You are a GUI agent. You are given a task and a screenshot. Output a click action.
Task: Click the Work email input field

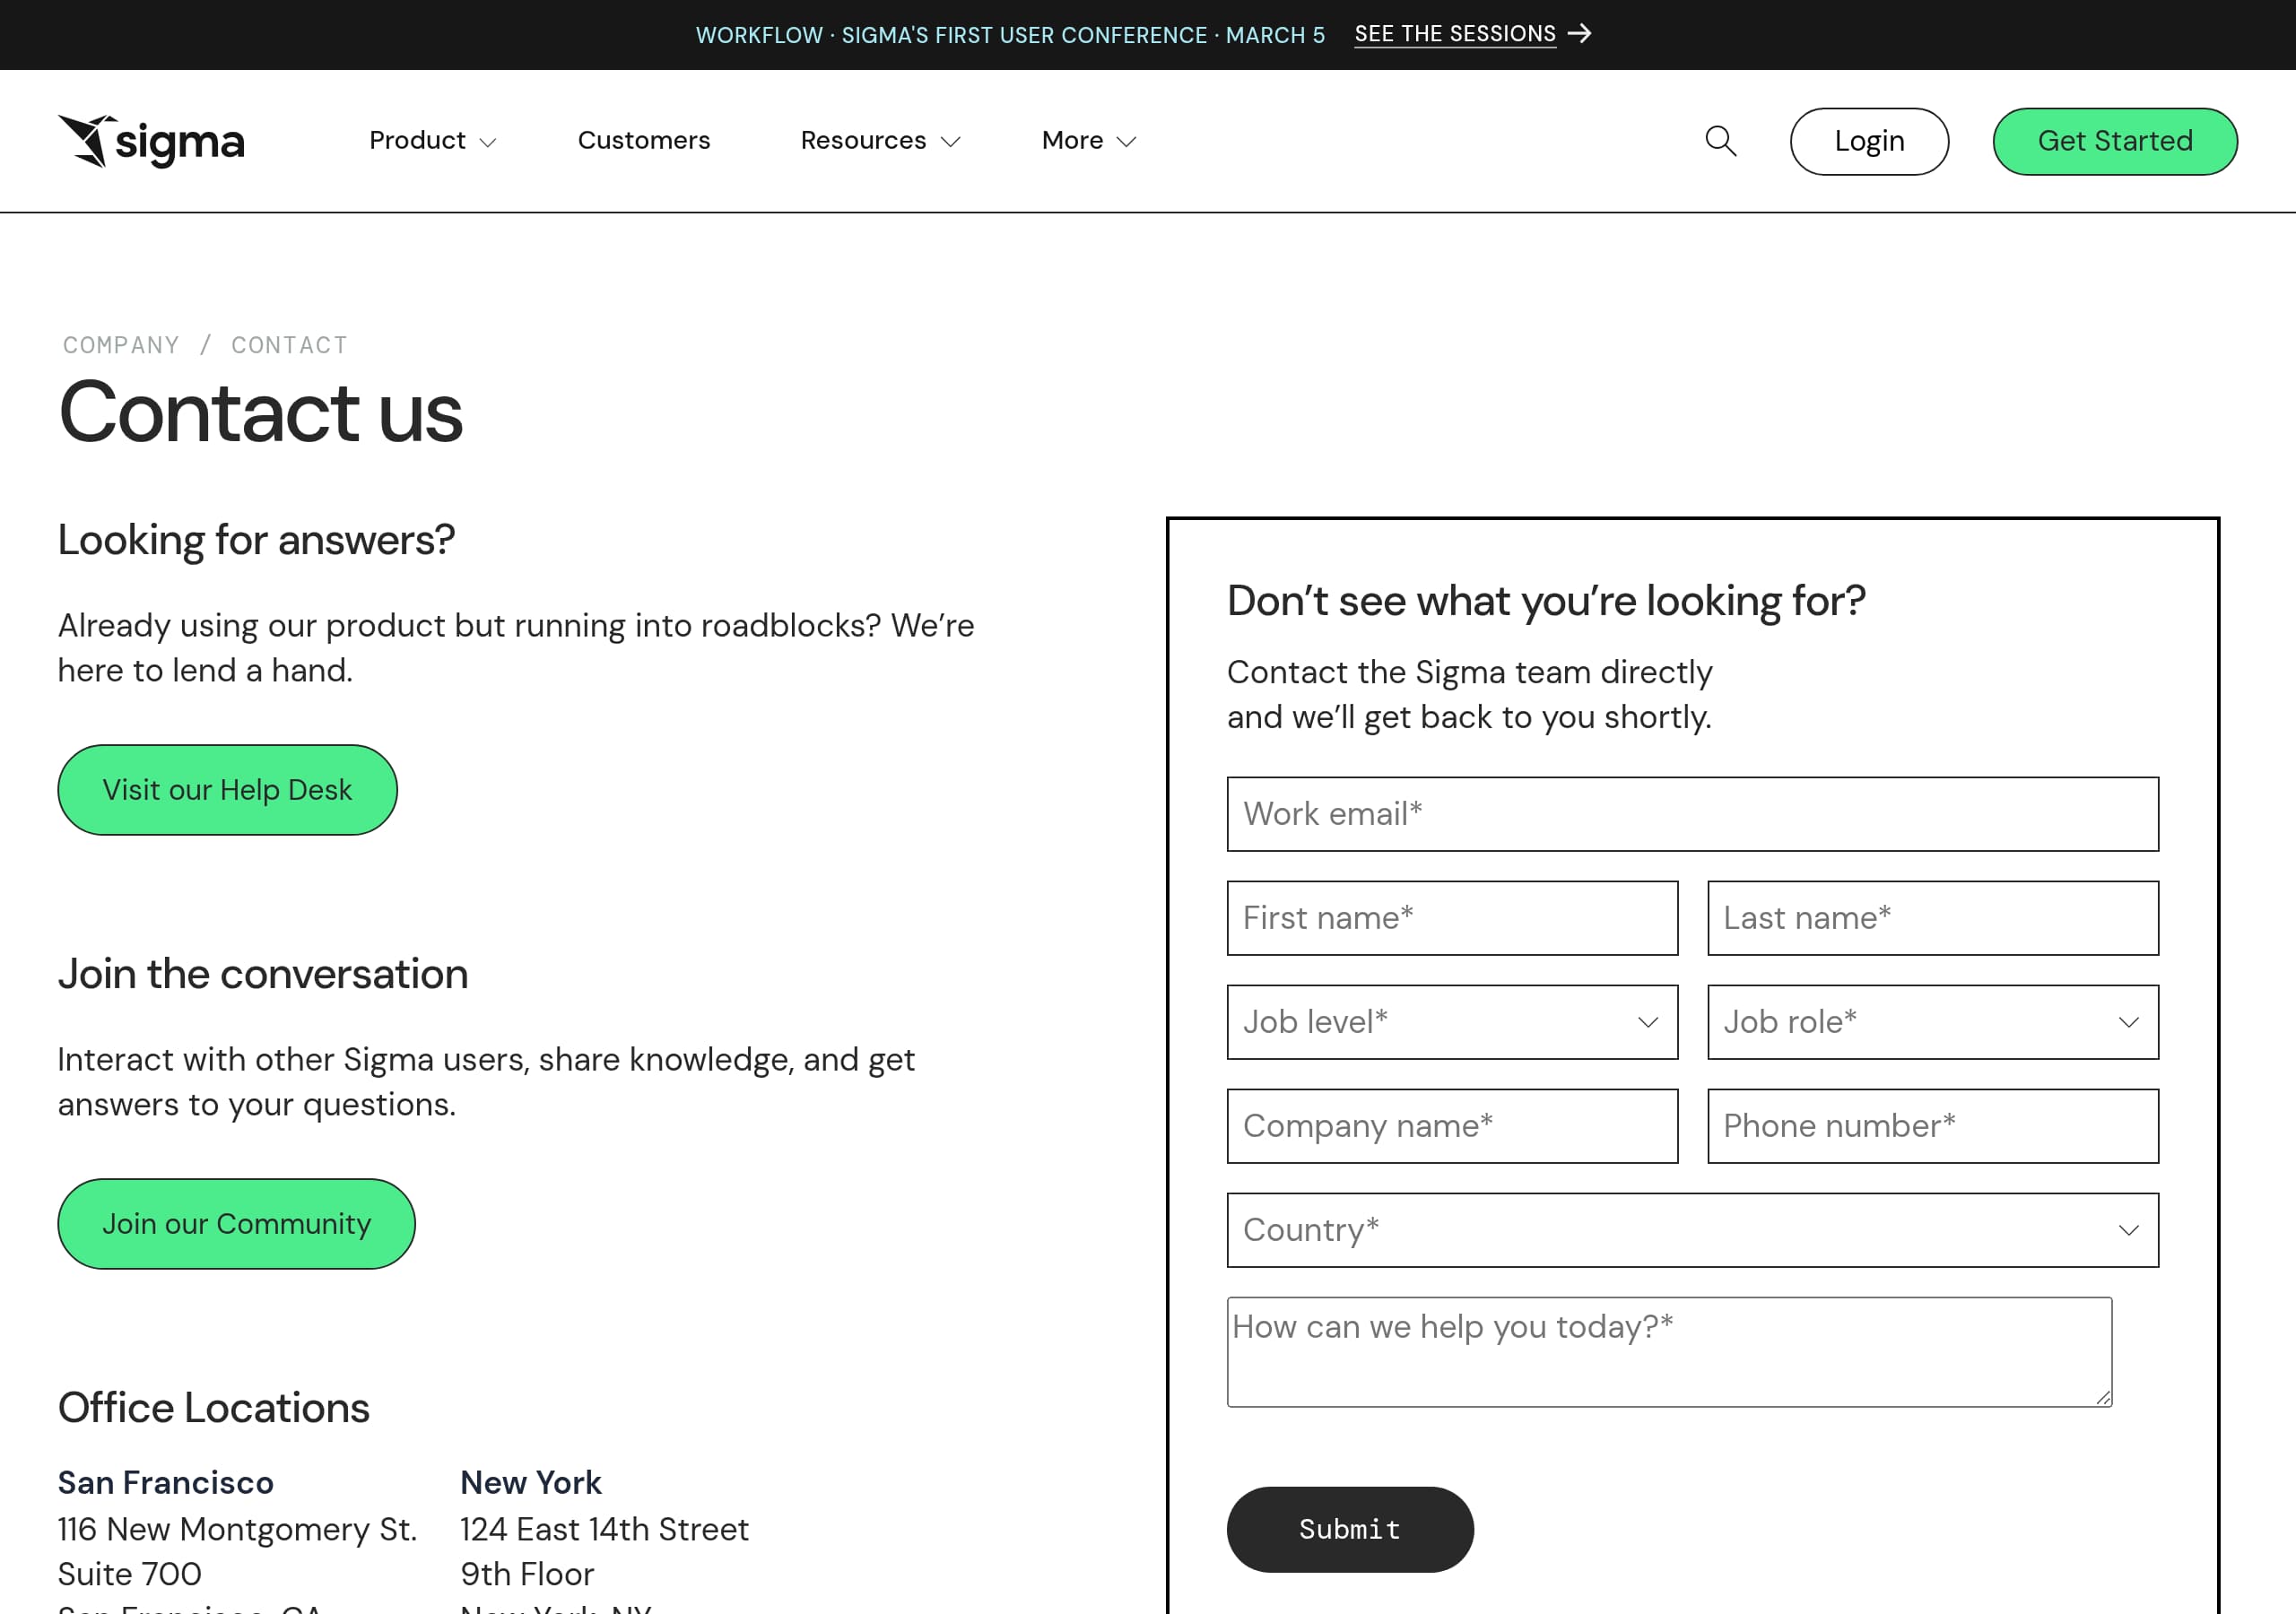[x=1690, y=814]
